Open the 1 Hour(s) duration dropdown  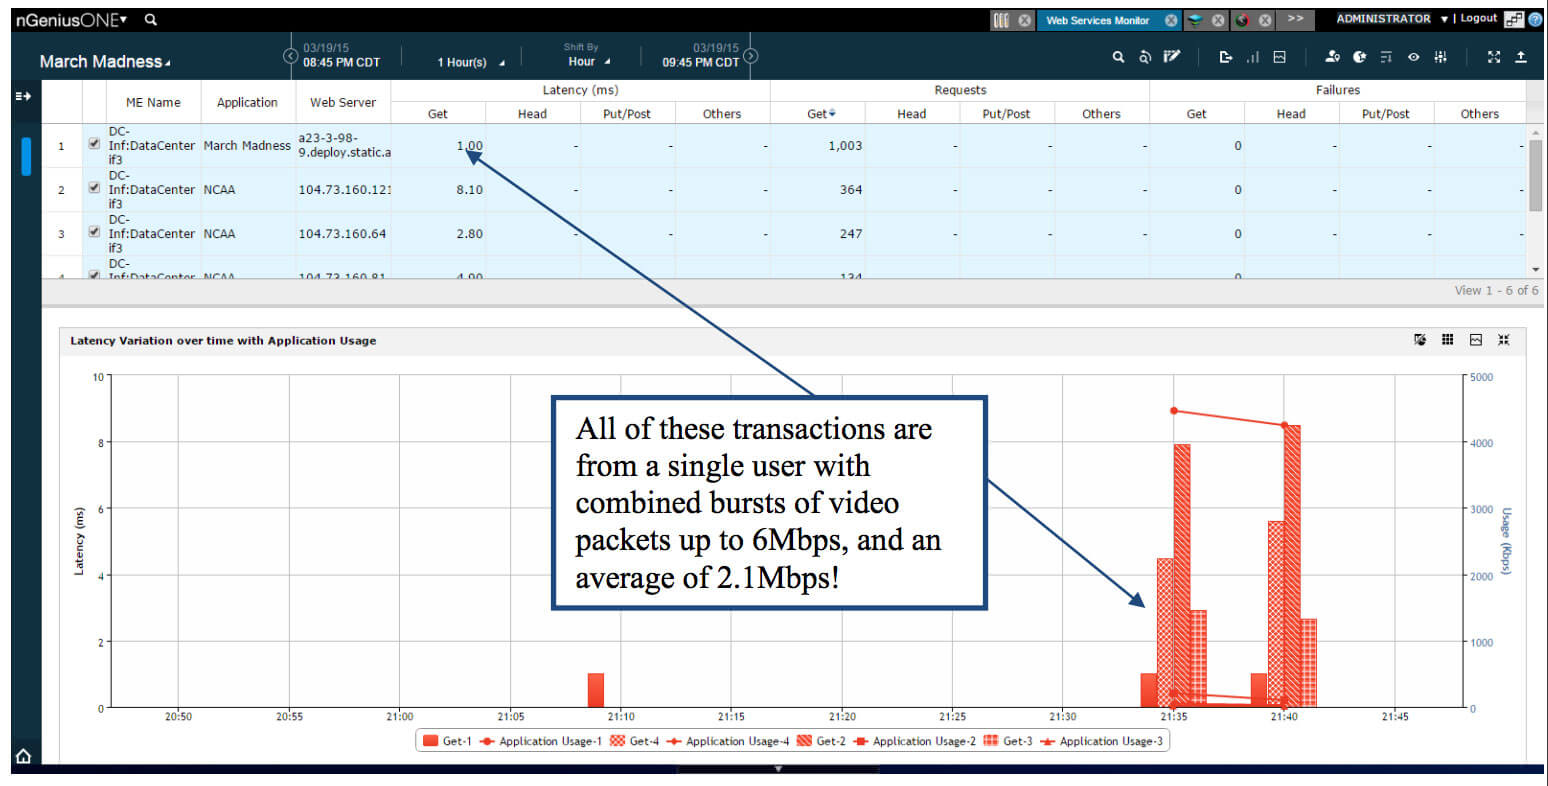click(471, 62)
